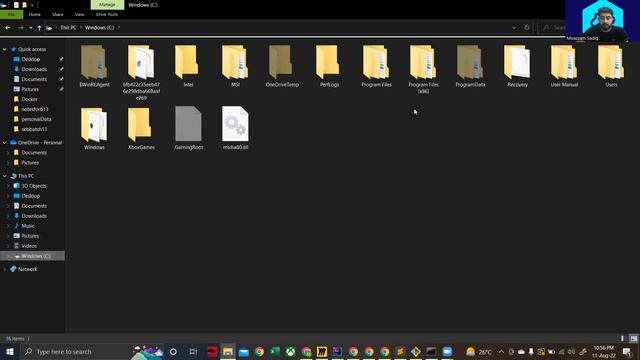
Task: Select the msdia80.dll file
Action: click(x=235, y=129)
